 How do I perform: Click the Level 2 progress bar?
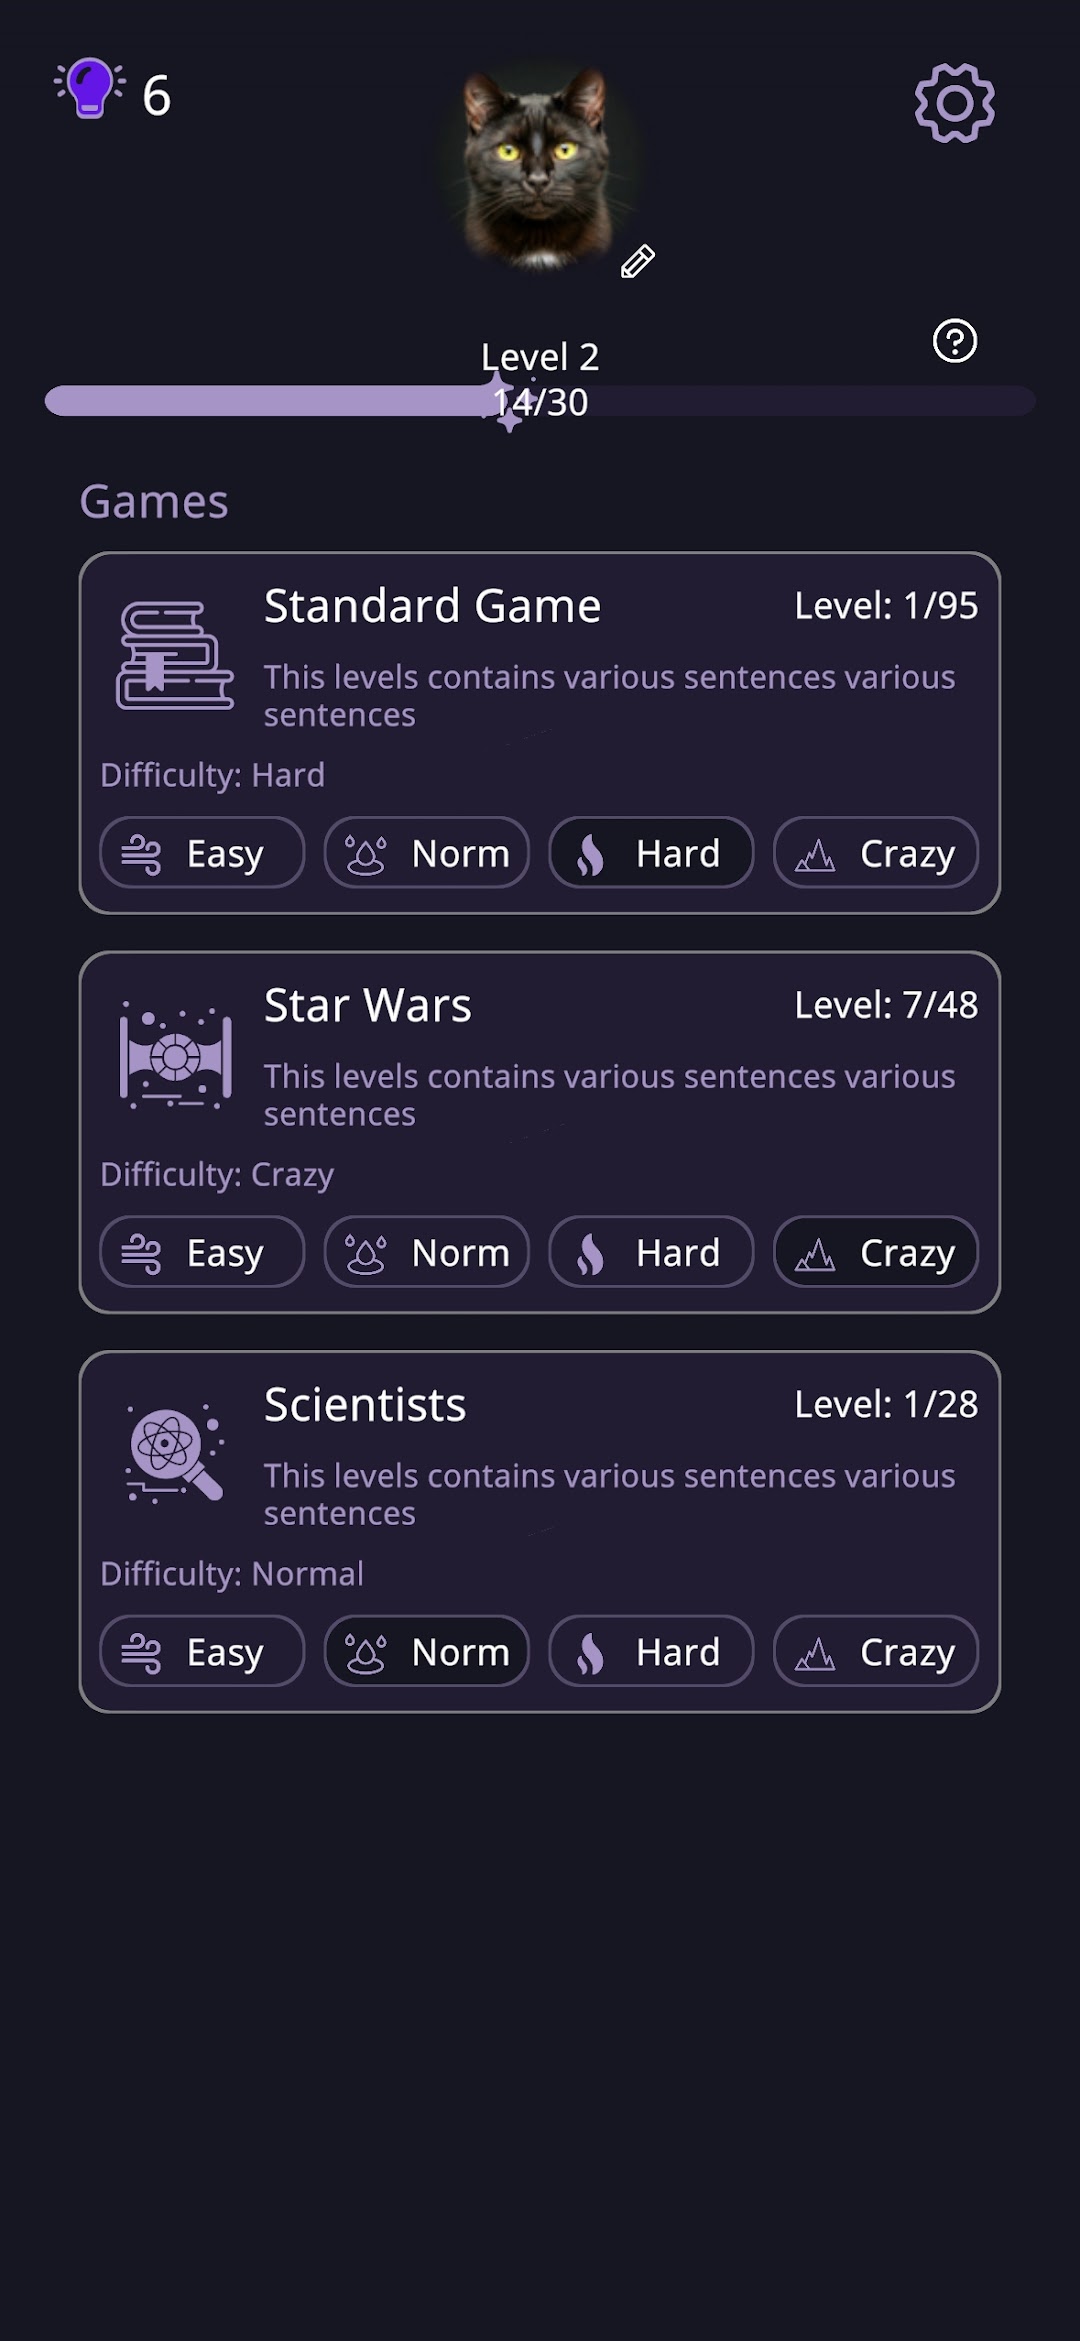point(540,401)
